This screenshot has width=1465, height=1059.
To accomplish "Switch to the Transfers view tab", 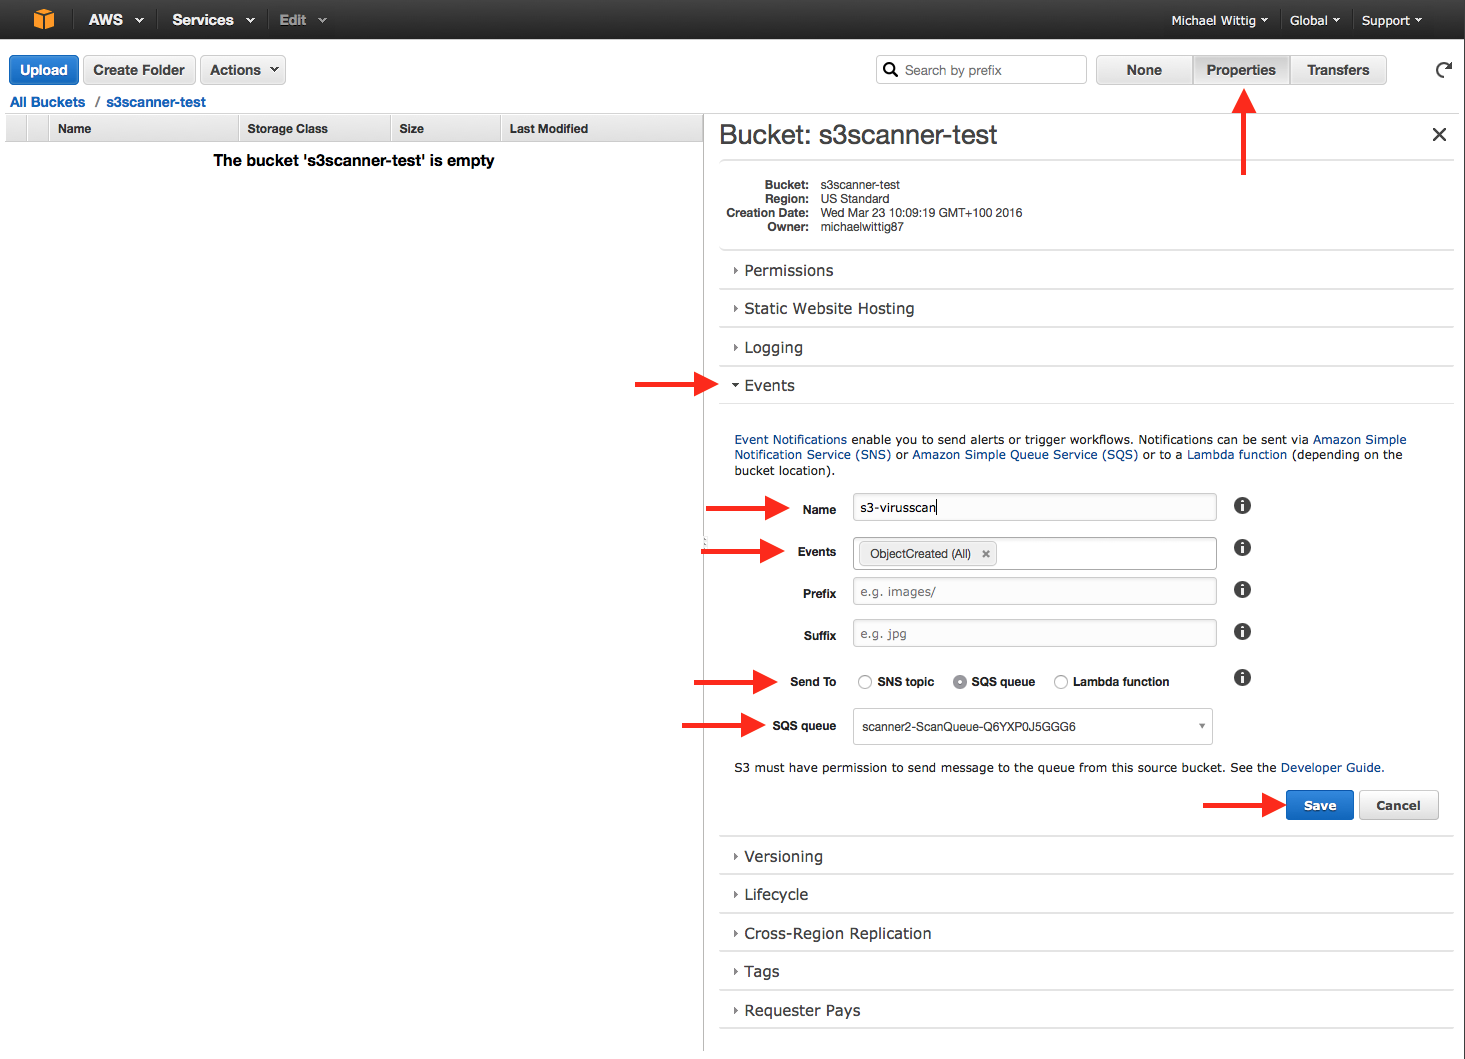I will point(1338,70).
